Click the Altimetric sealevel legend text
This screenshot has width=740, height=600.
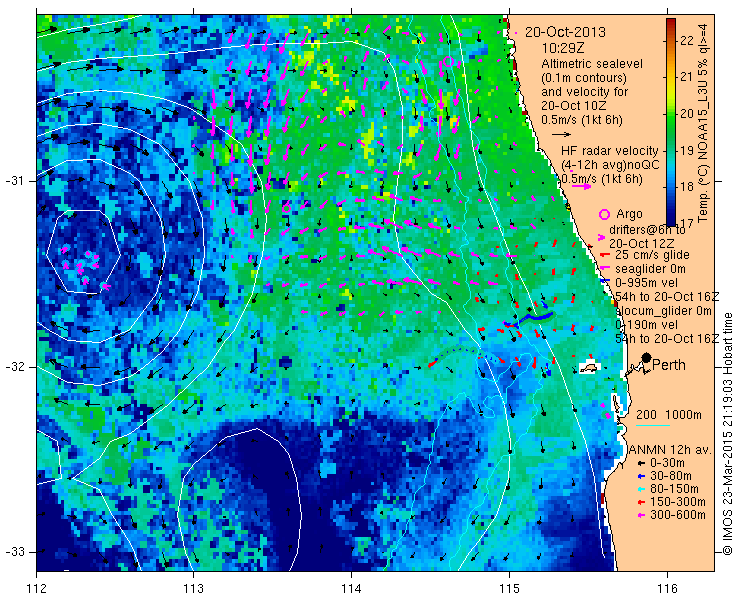592,64
